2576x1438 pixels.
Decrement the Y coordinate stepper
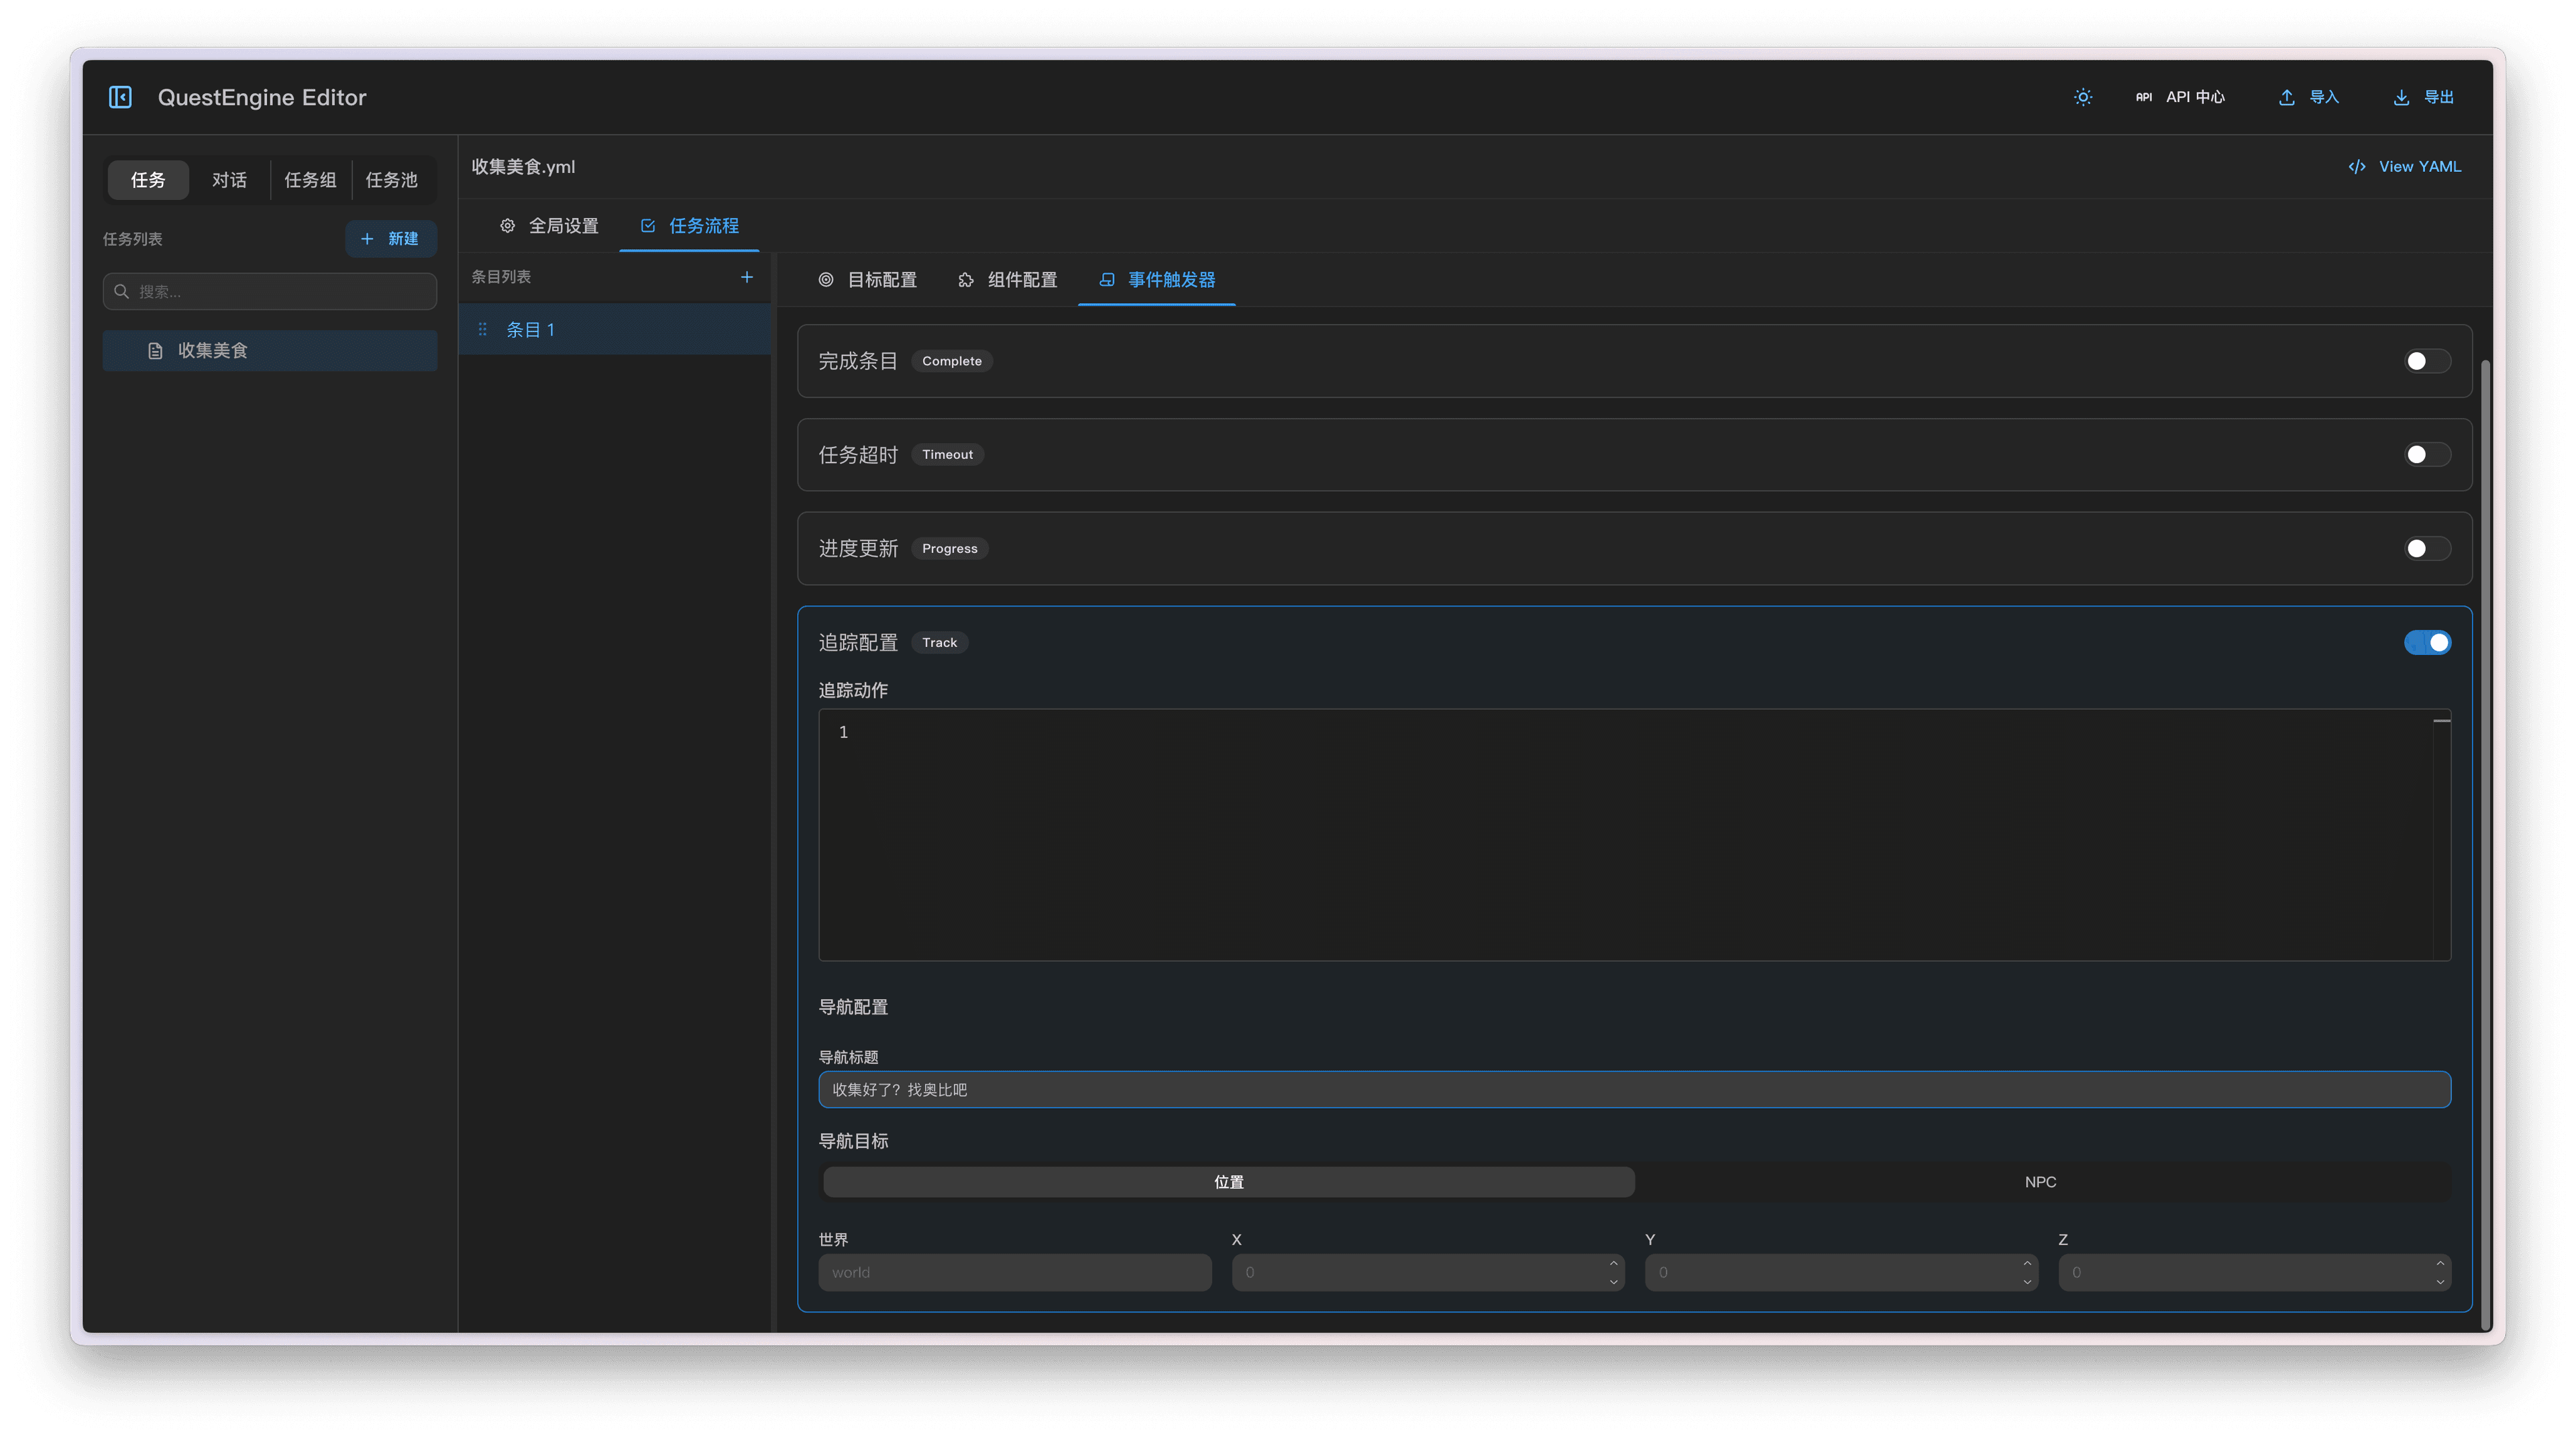coord(2027,1282)
